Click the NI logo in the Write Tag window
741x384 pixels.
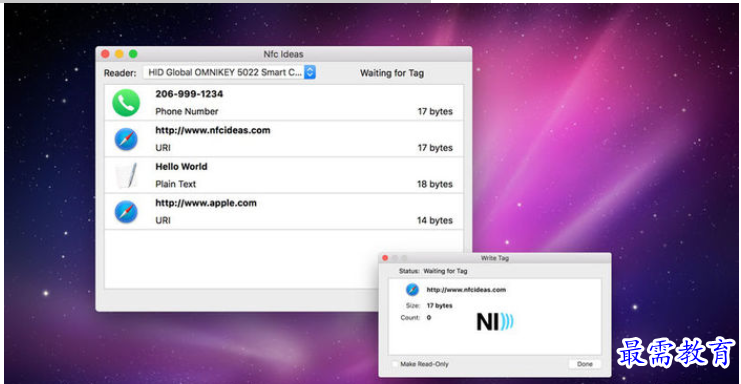coord(495,322)
